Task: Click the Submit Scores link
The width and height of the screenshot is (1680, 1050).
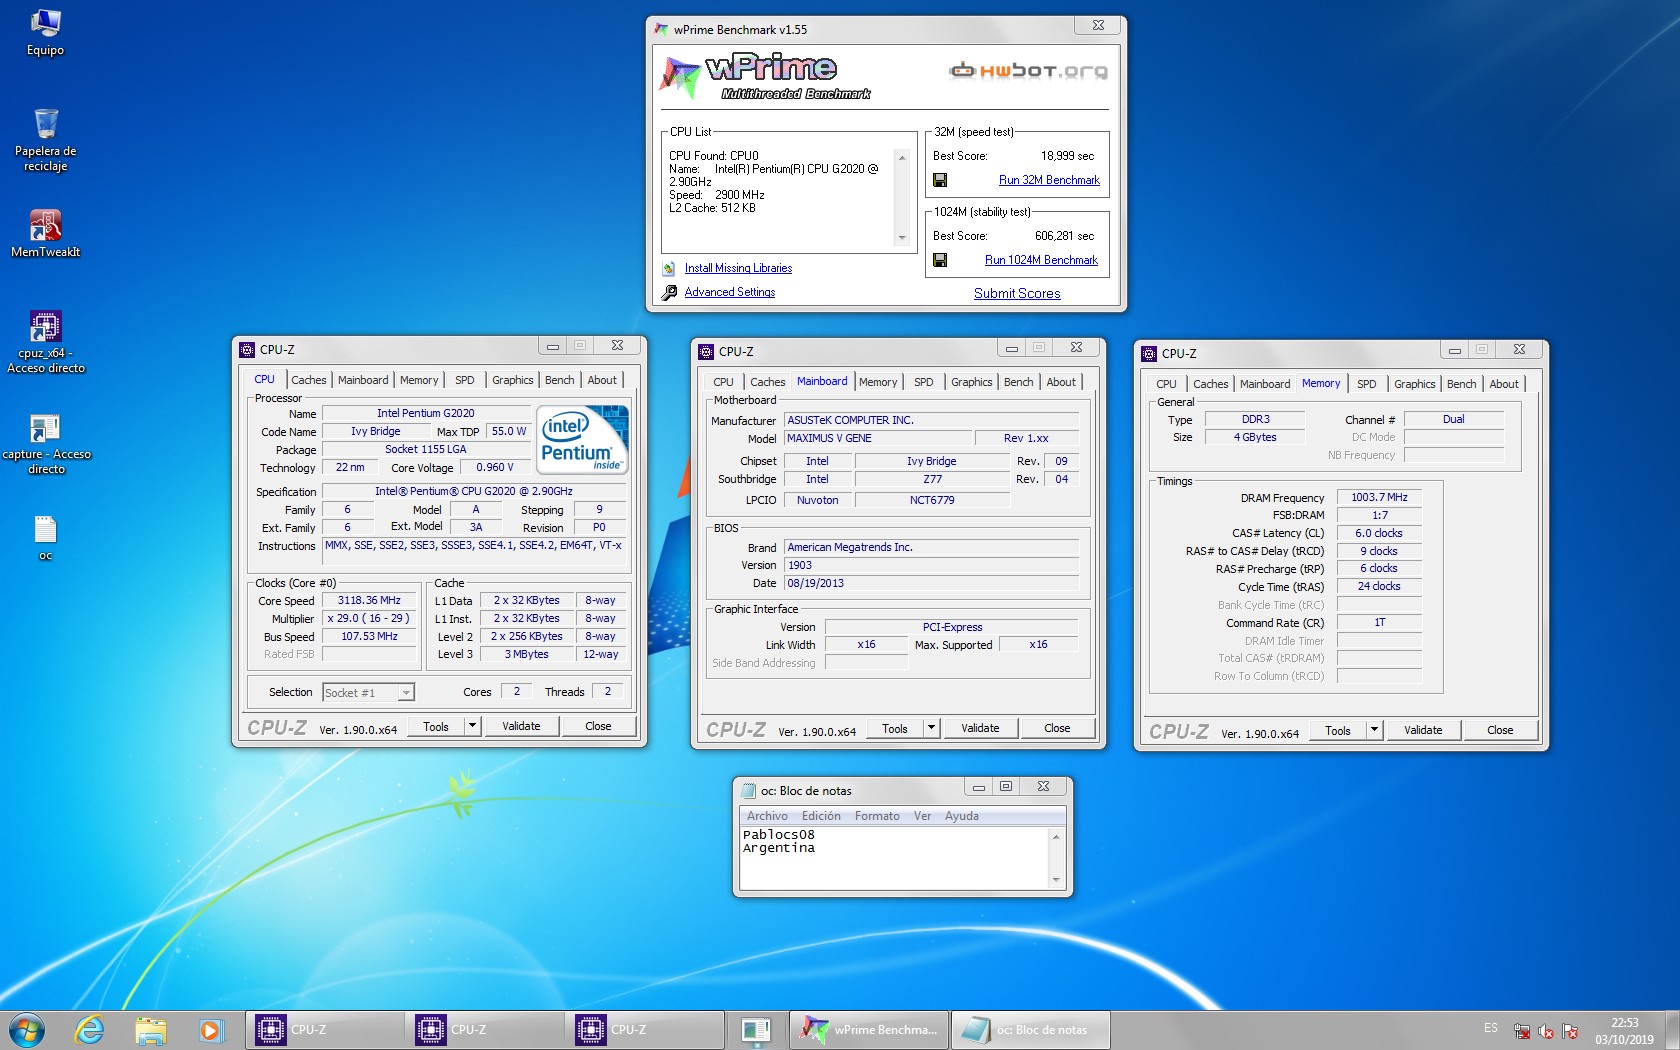Action: click(x=1017, y=293)
